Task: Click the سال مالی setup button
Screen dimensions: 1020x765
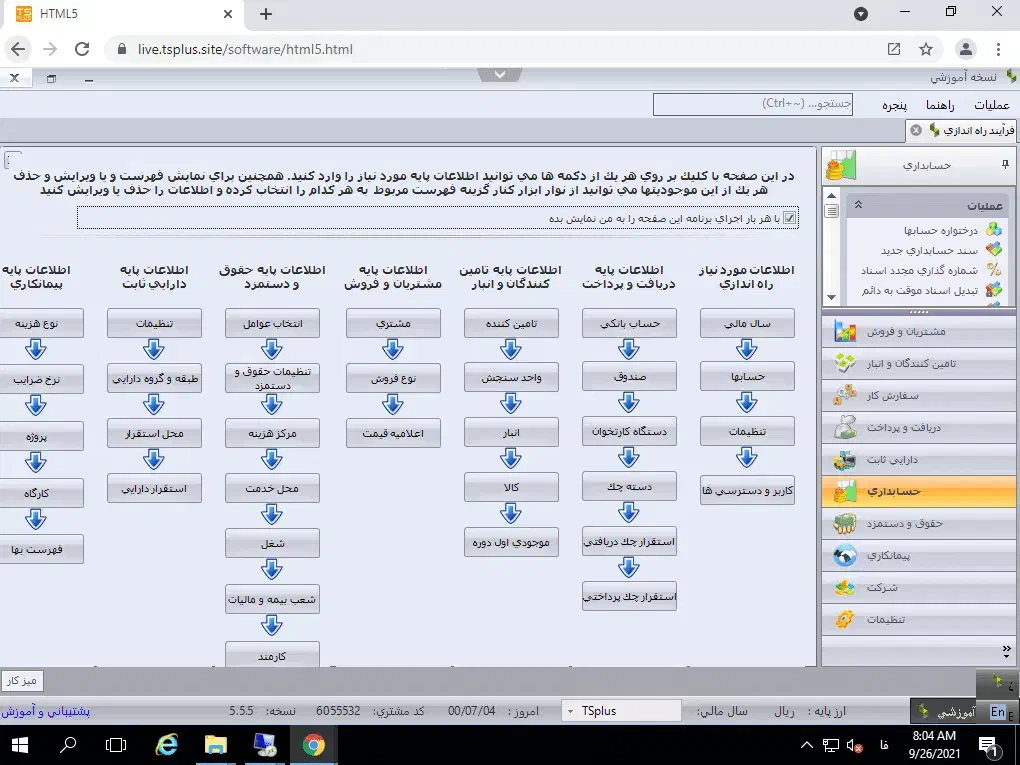Action: (x=747, y=323)
